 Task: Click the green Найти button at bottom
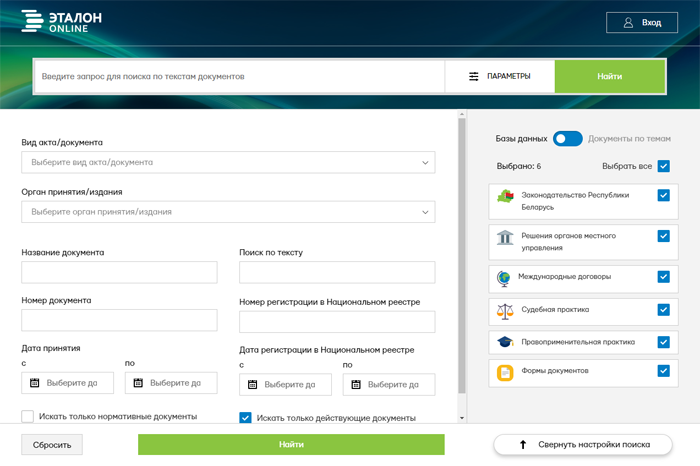point(291,445)
